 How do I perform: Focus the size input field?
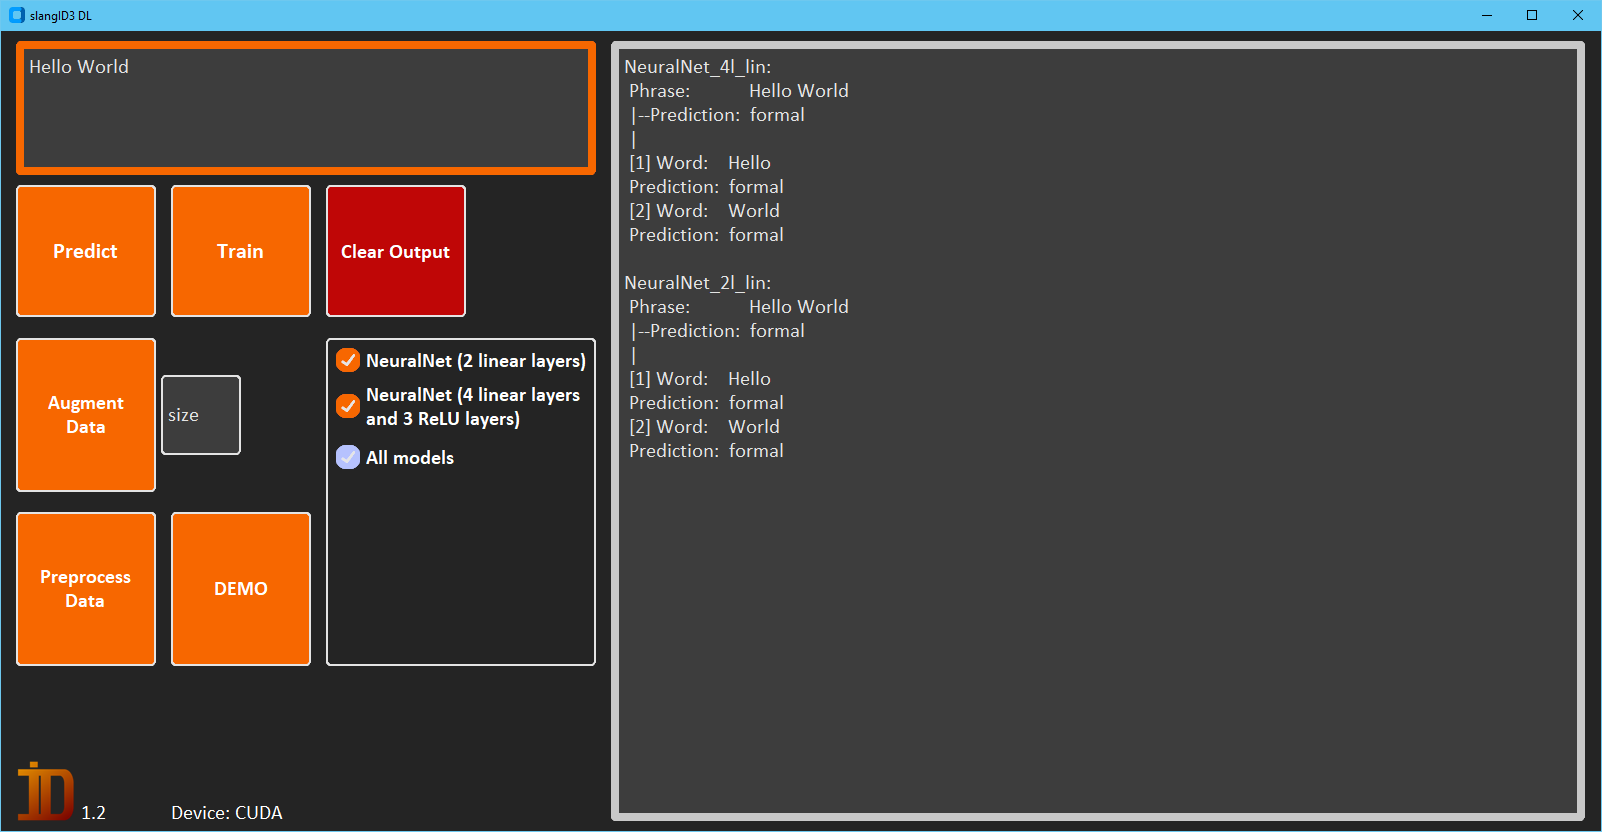[201, 415]
